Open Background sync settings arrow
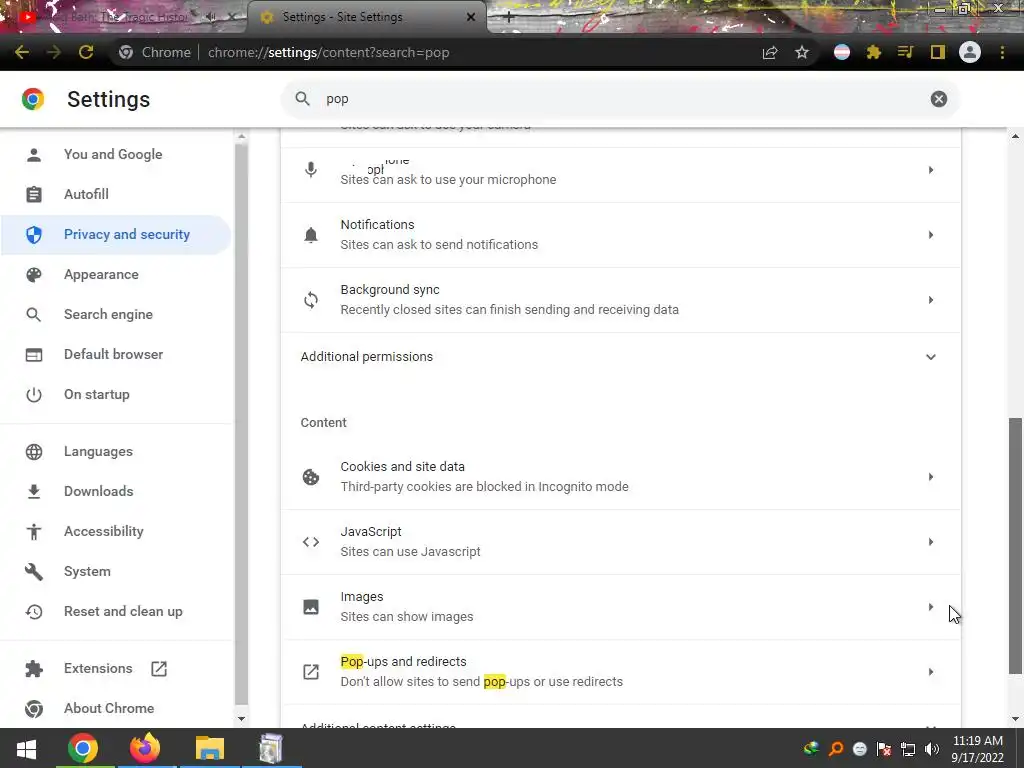This screenshot has height=768, width=1024. click(931, 300)
